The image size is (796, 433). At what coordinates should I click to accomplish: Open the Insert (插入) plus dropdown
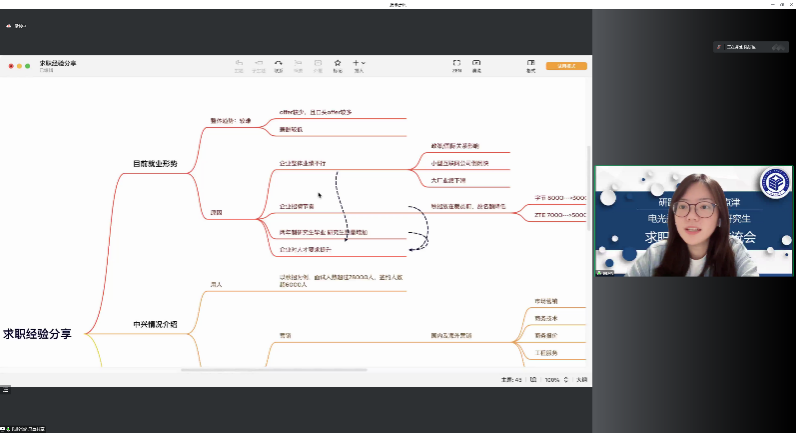pos(358,64)
